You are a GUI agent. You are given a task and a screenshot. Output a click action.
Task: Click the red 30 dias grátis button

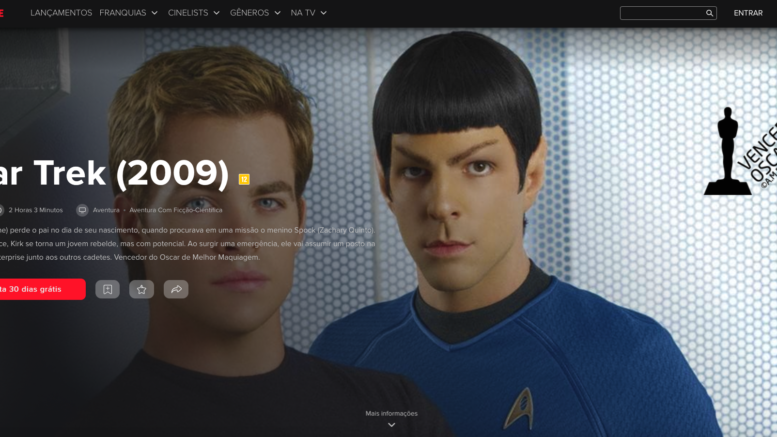pyautogui.click(x=42, y=289)
